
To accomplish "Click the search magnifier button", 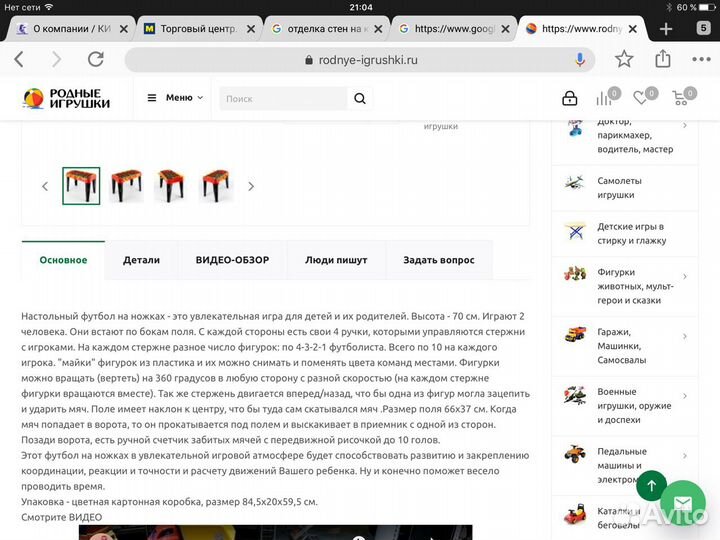I will pos(360,98).
